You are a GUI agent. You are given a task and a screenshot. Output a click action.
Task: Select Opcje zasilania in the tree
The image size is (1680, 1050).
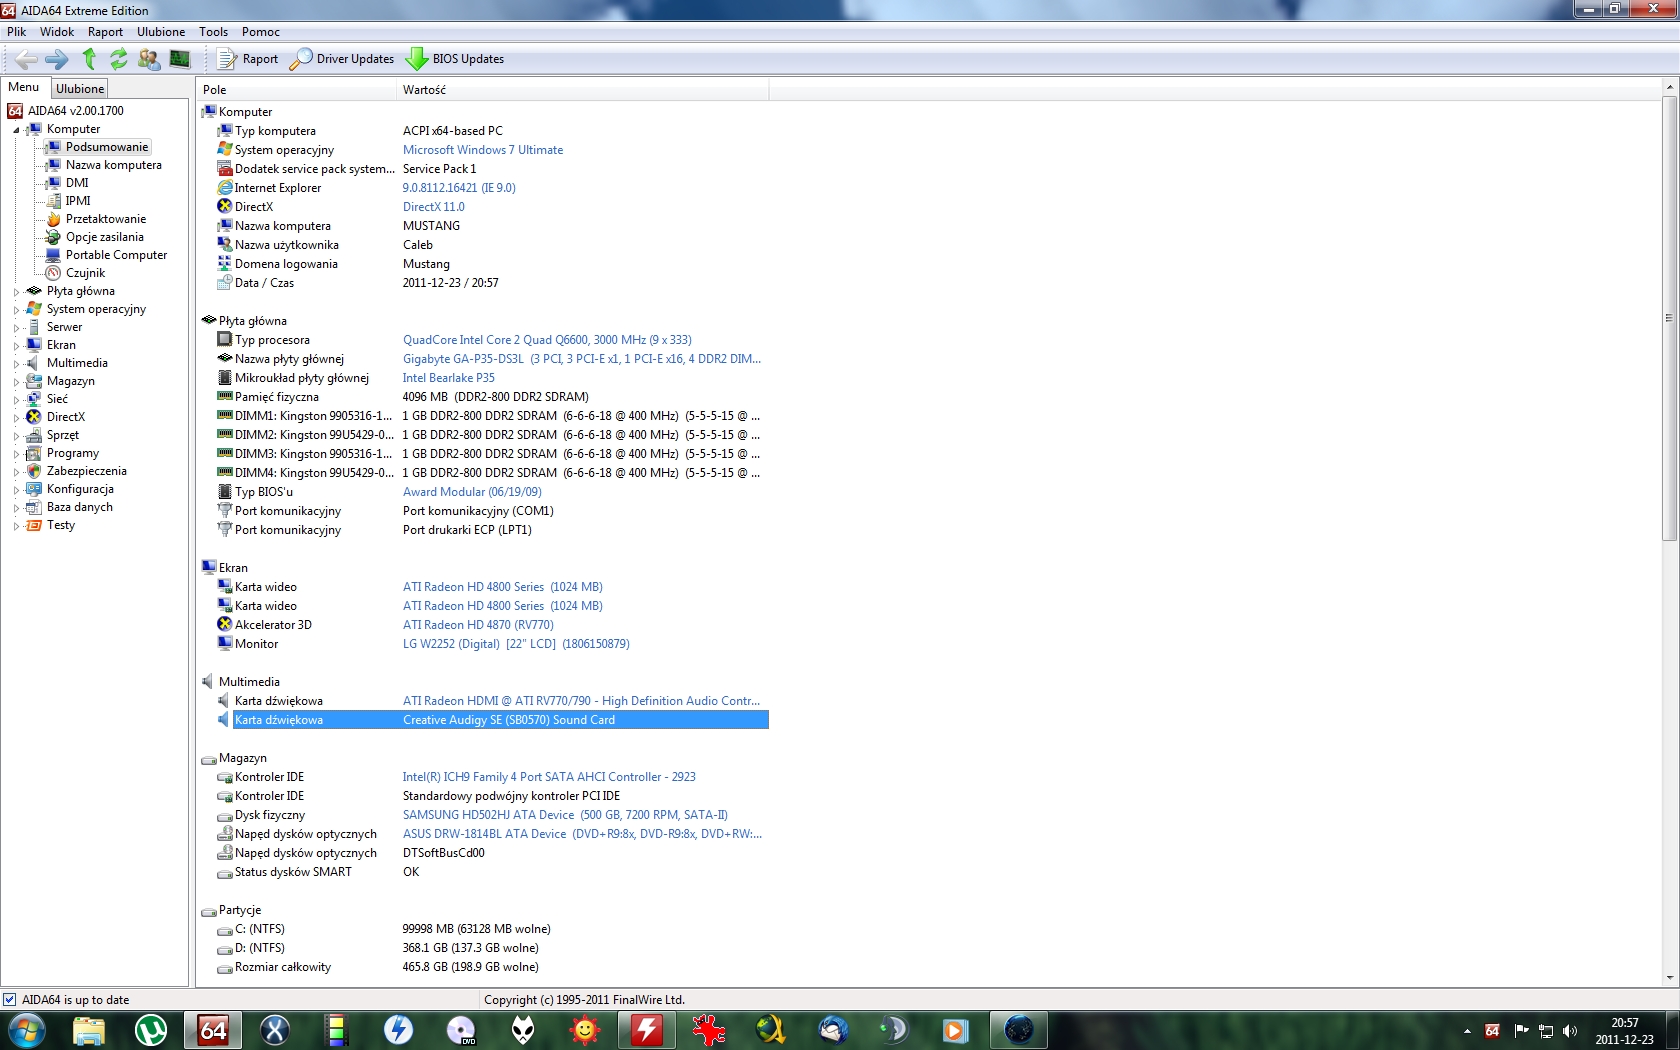point(105,237)
